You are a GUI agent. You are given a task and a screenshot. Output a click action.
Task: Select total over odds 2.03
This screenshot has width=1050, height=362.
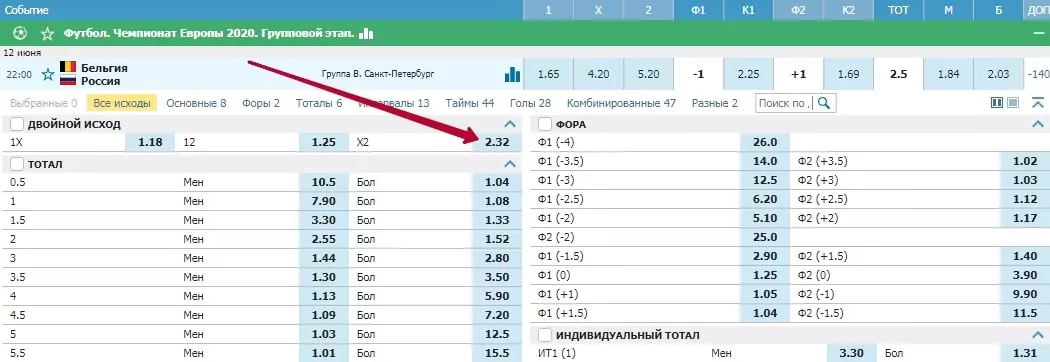click(998, 74)
